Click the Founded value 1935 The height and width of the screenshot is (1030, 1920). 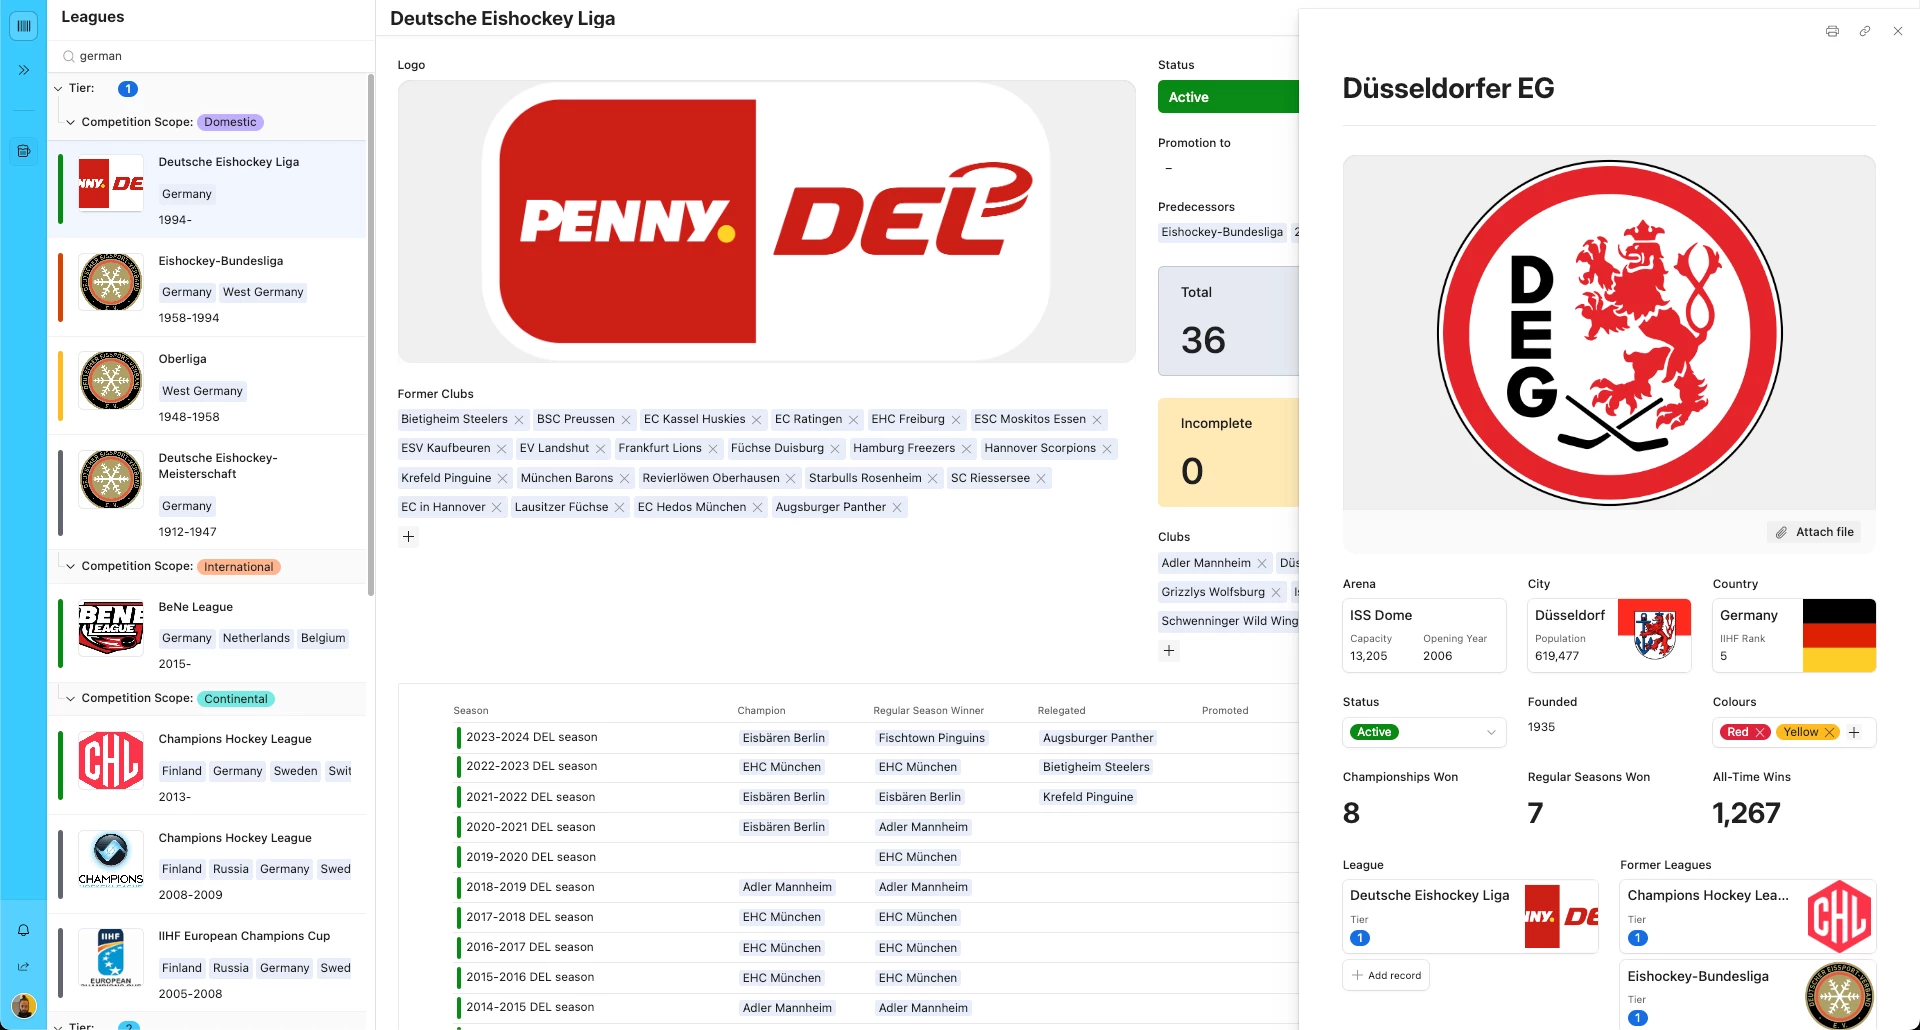1541,728
